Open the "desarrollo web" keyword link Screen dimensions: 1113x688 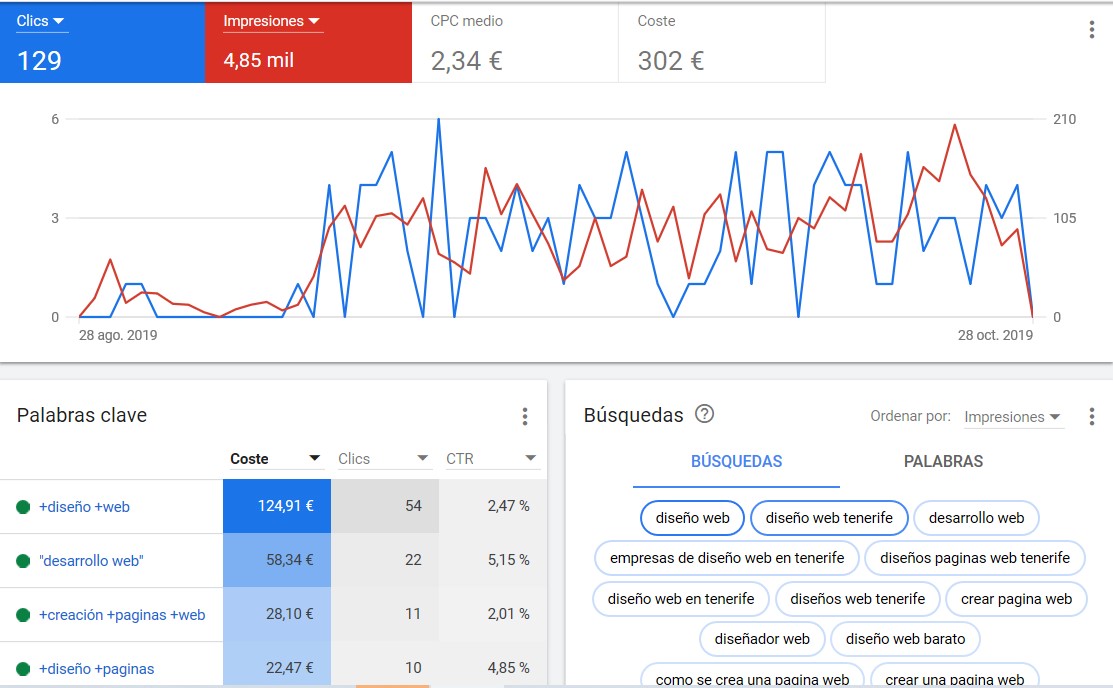(x=91, y=561)
